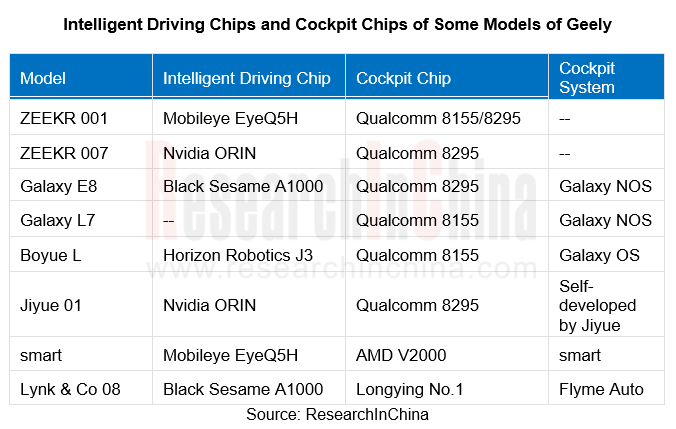The width and height of the screenshot is (676, 429).
Task: Click the Boyue L model cell
Action: click(81, 255)
